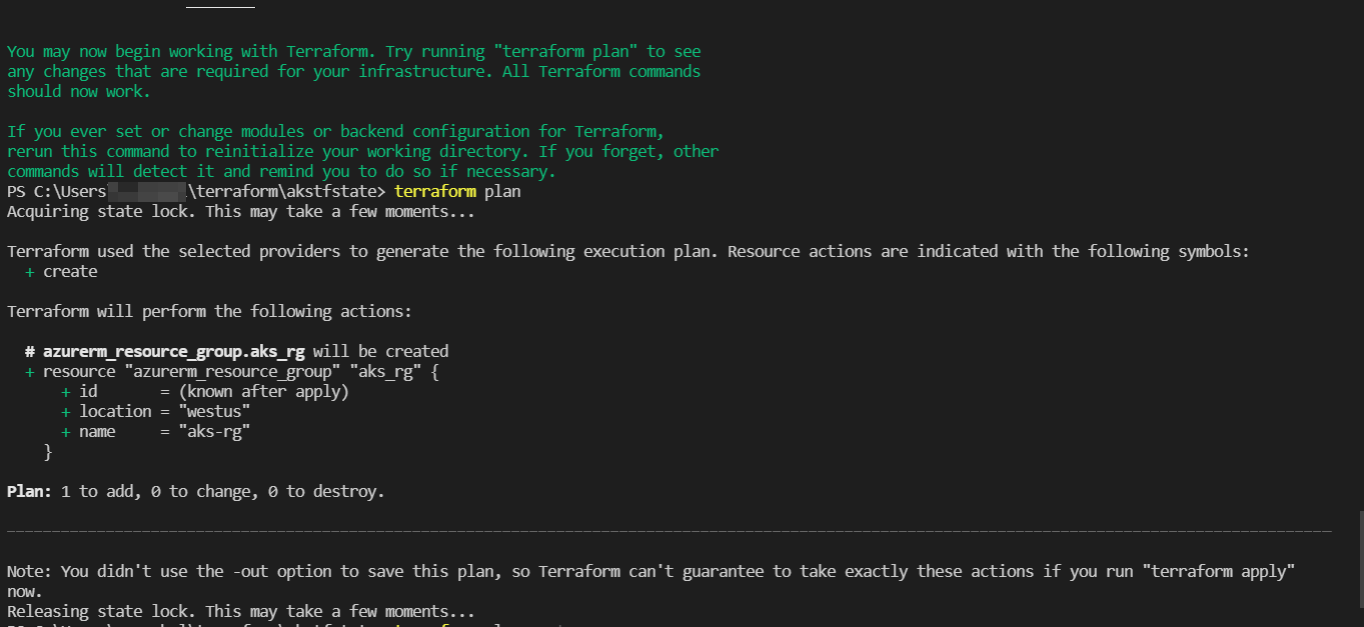This screenshot has height=627, width=1364.
Task: Click 'If you ever set or change modules' line
Action: (x=336, y=131)
